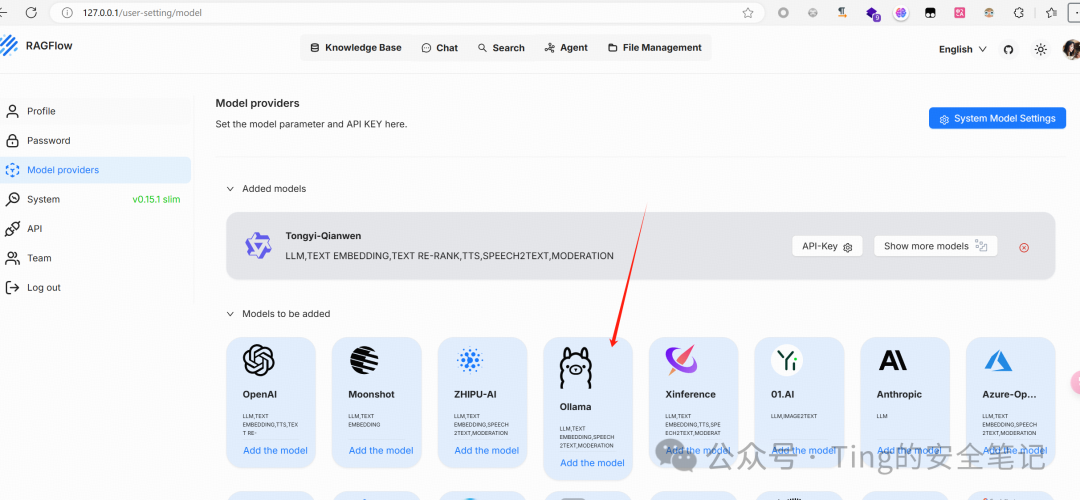The image size is (1080, 500).
Task: Click the browser address bar URL
Action: (x=143, y=12)
